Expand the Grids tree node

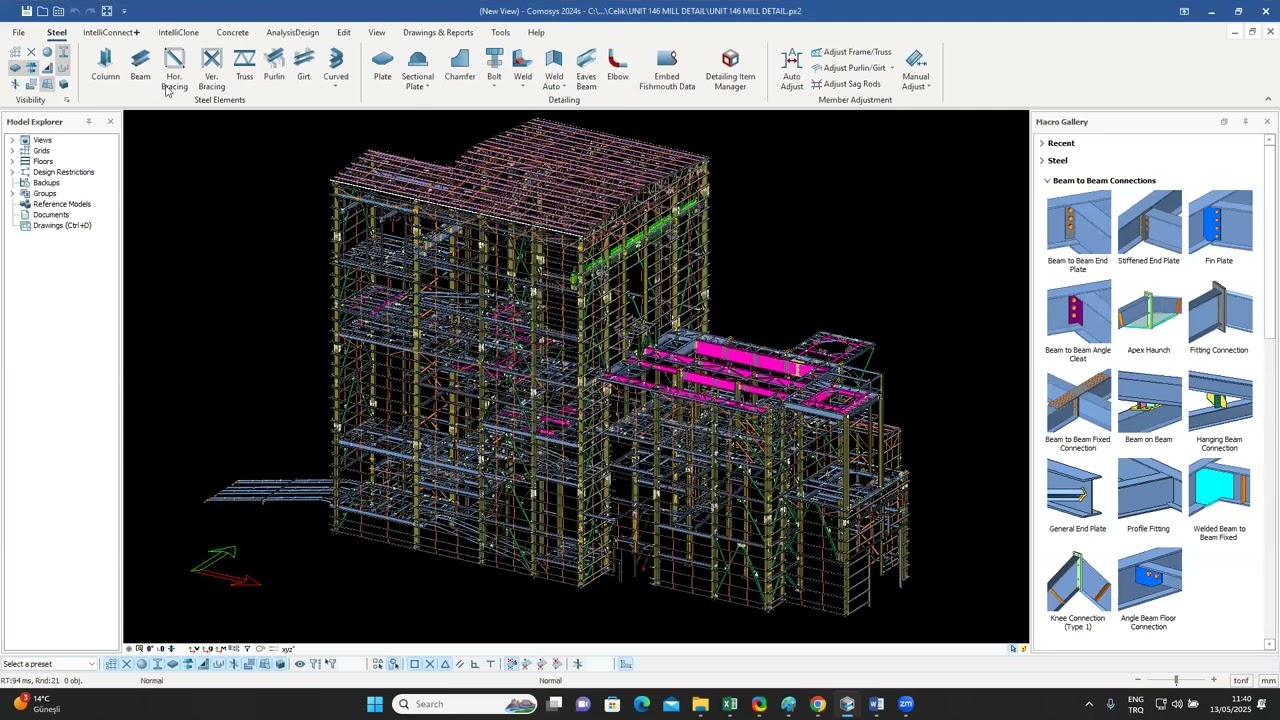(x=12, y=151)
